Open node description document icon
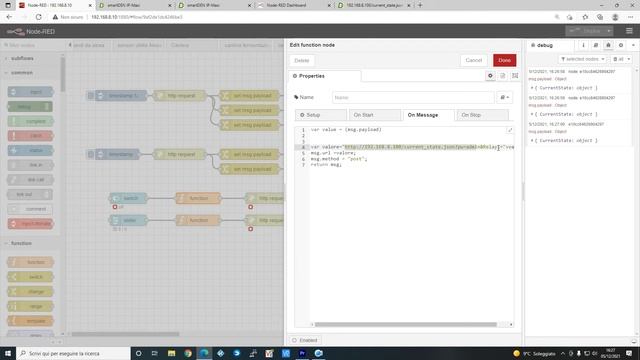This screenshot has height=360, width=640. point(502,76)
